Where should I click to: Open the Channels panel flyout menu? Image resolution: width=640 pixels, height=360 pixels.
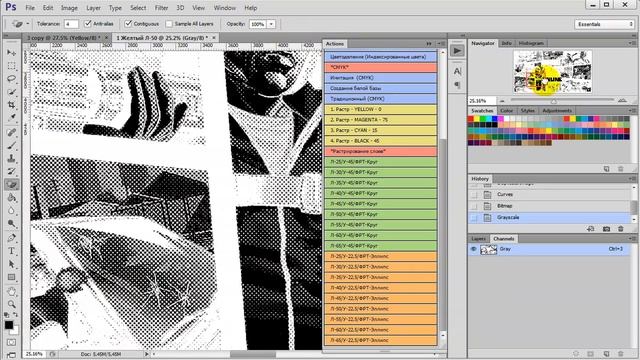(632, 238)
